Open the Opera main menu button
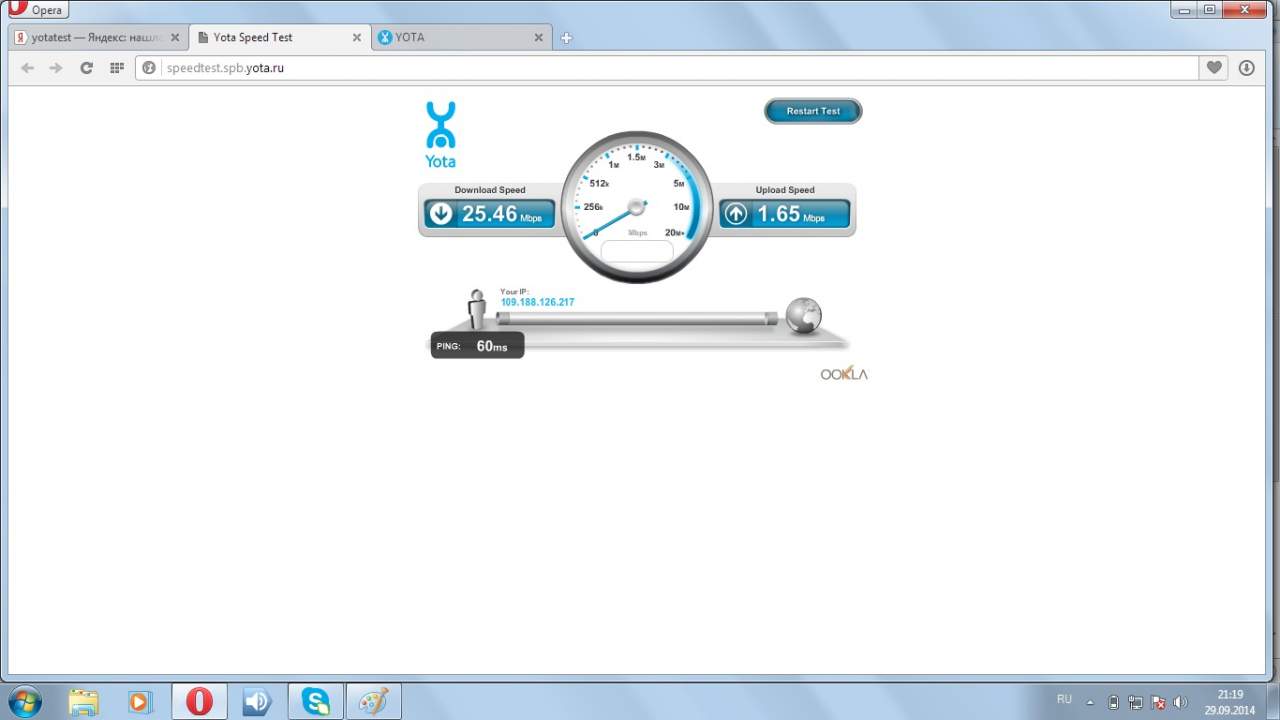The height and width of the screenshot is (720, 1280). tap(36, 10)
